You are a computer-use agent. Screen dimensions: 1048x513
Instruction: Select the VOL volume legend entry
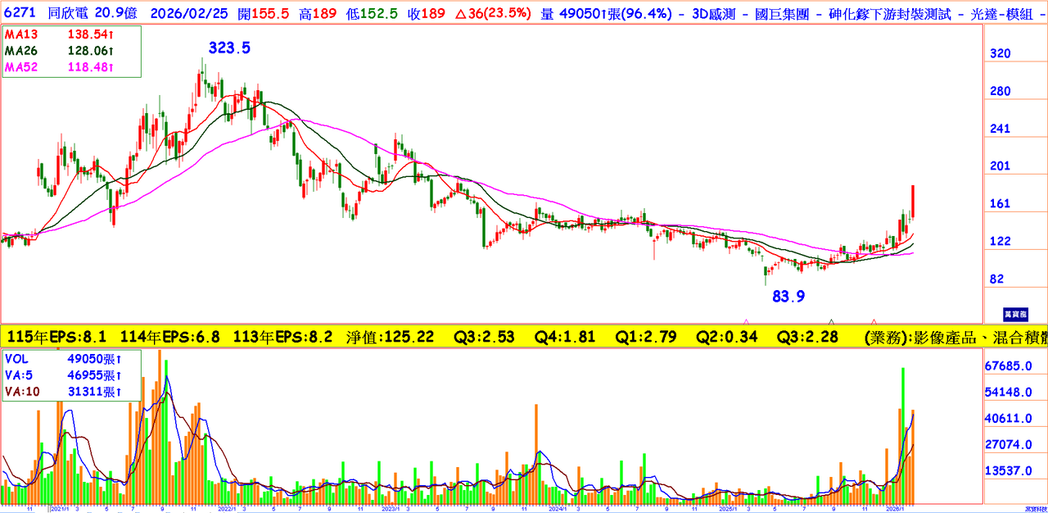point(58,356)
